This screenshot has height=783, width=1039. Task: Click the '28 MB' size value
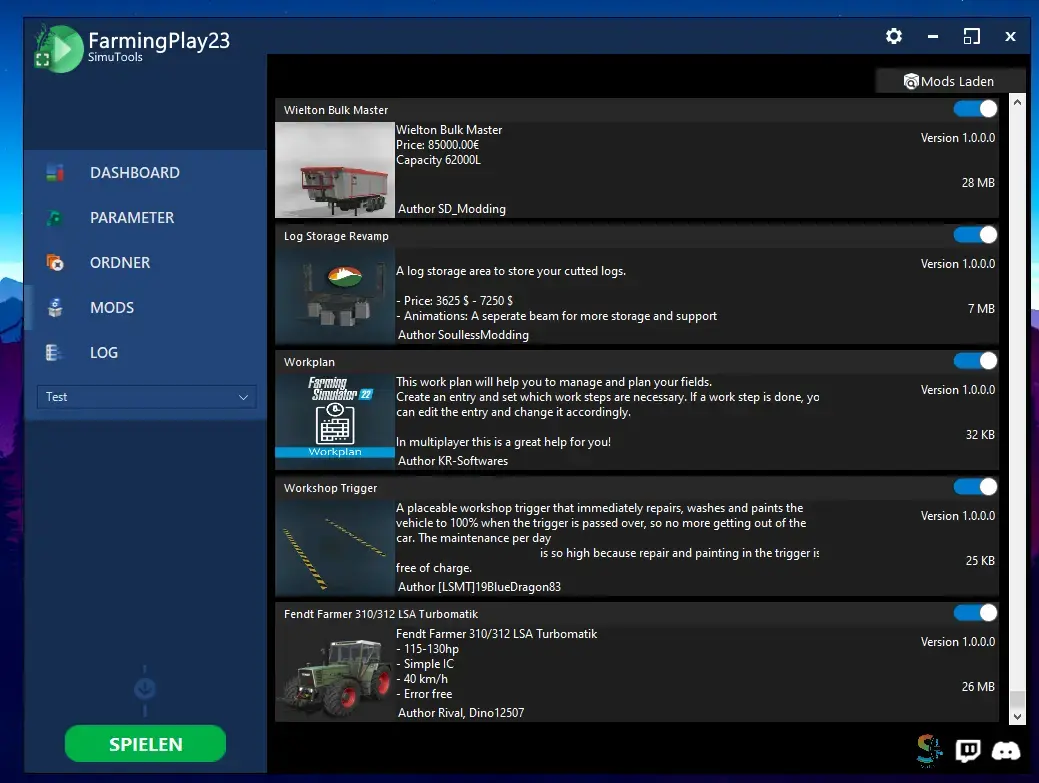coord(977,183)
